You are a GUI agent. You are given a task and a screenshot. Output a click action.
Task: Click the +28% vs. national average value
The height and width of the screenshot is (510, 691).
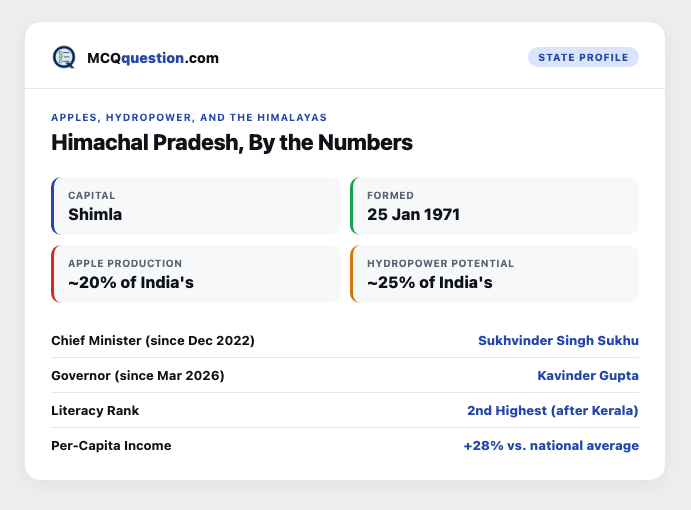pyautogui.click(x=551, y=446)
